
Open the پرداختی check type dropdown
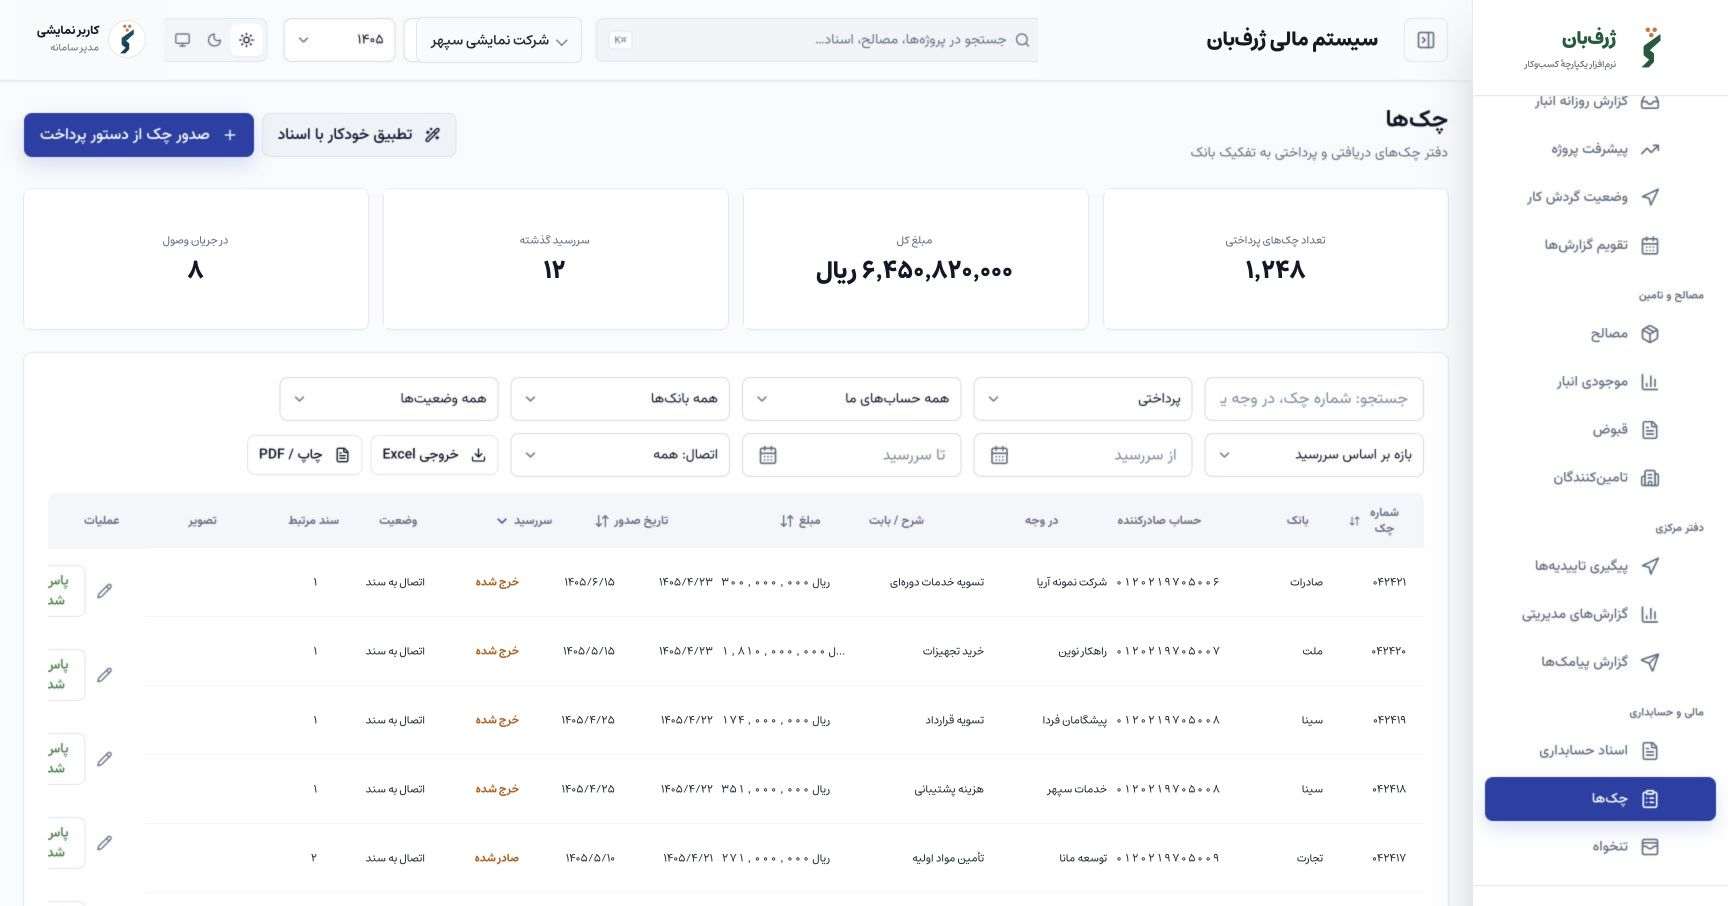(x=1084, y=399)
